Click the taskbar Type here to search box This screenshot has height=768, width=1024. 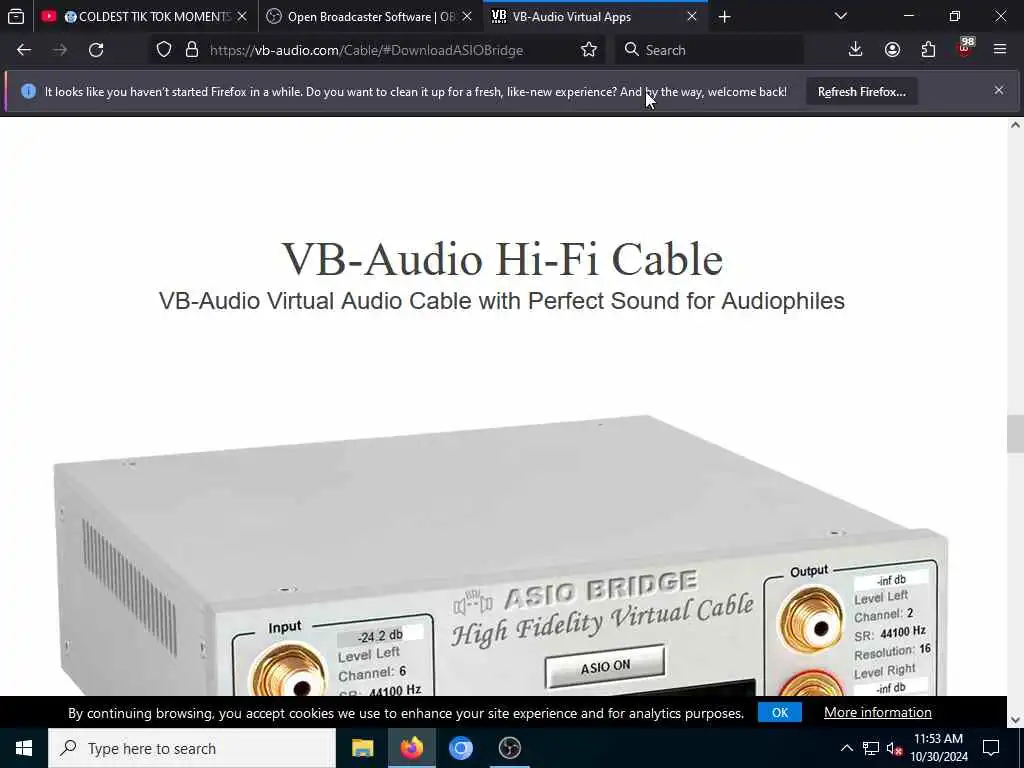point(192,748)
